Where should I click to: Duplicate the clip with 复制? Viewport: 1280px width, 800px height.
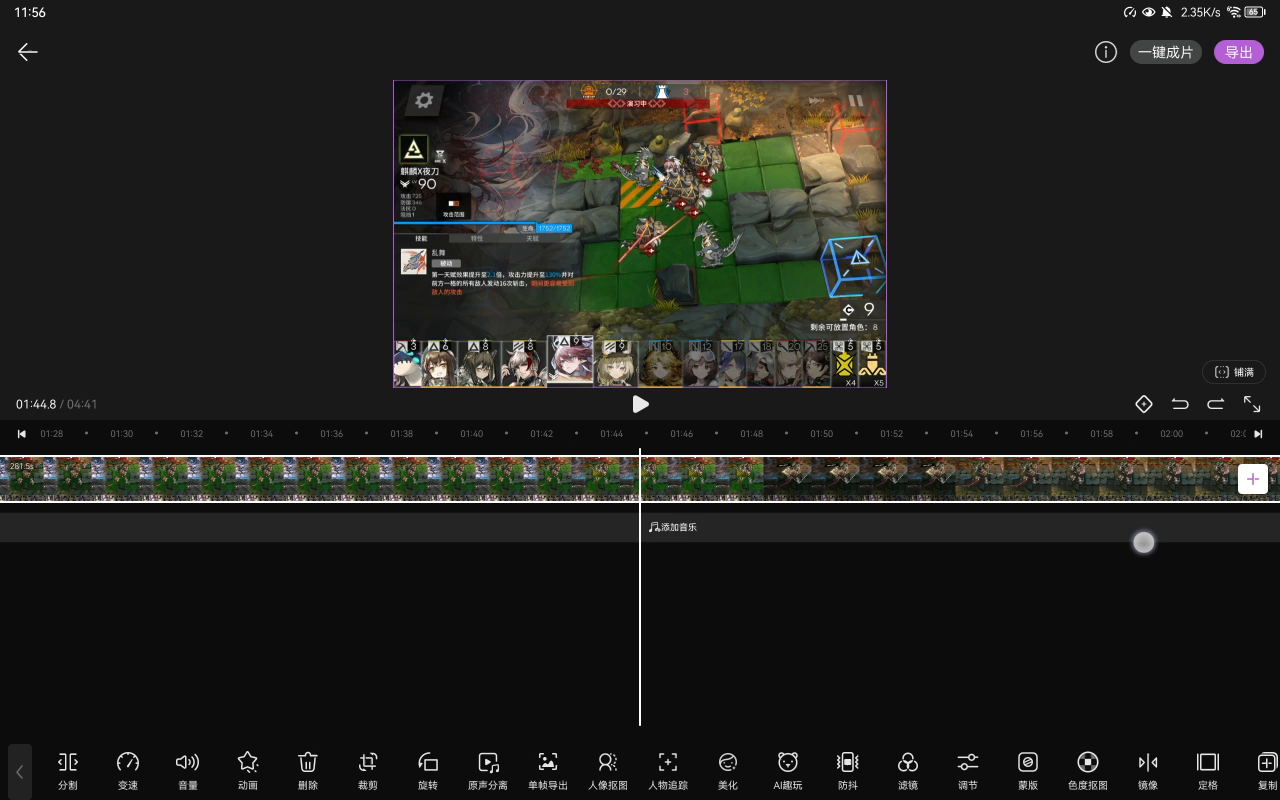1267,772
